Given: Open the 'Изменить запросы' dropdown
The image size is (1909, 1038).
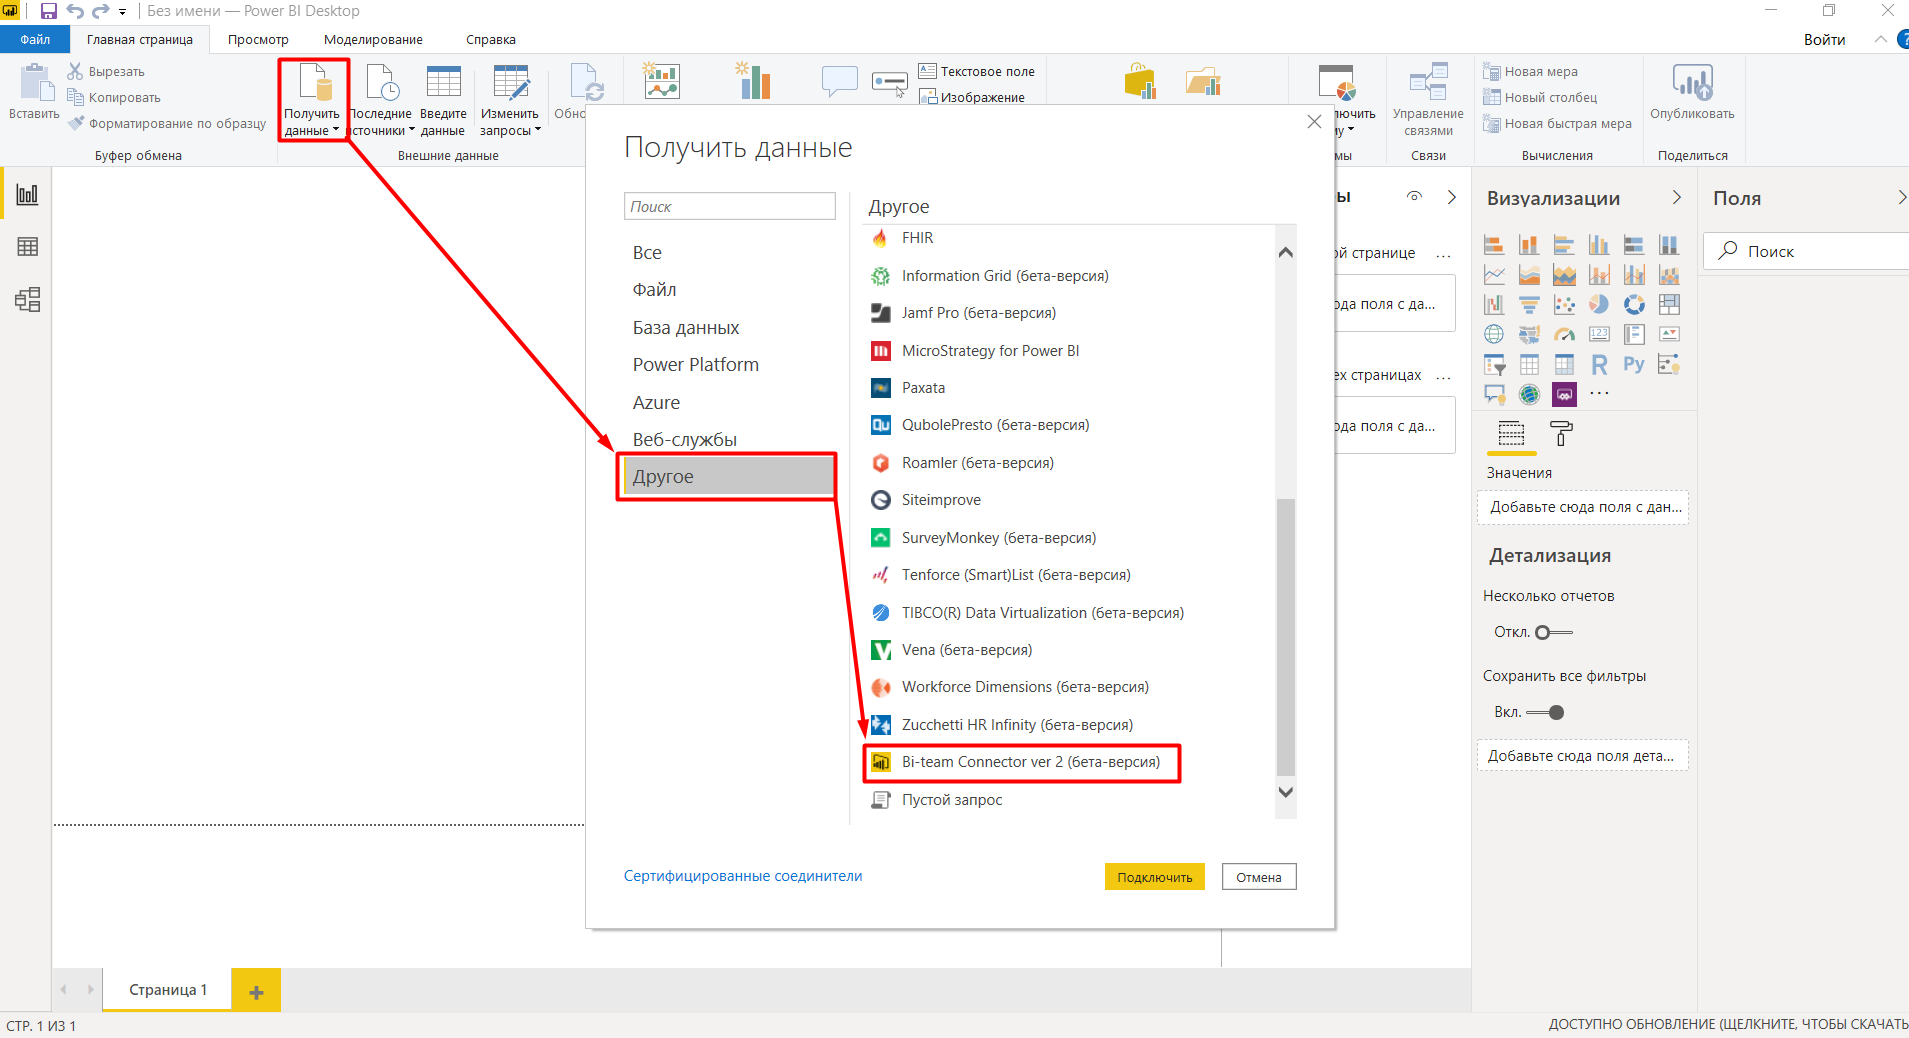Looking at the screenshot, I should (x=510, y=122).
